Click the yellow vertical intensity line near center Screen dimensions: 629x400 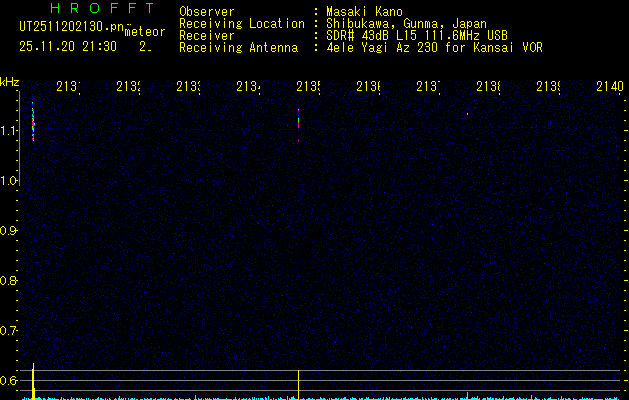click(x=299, y=383)
